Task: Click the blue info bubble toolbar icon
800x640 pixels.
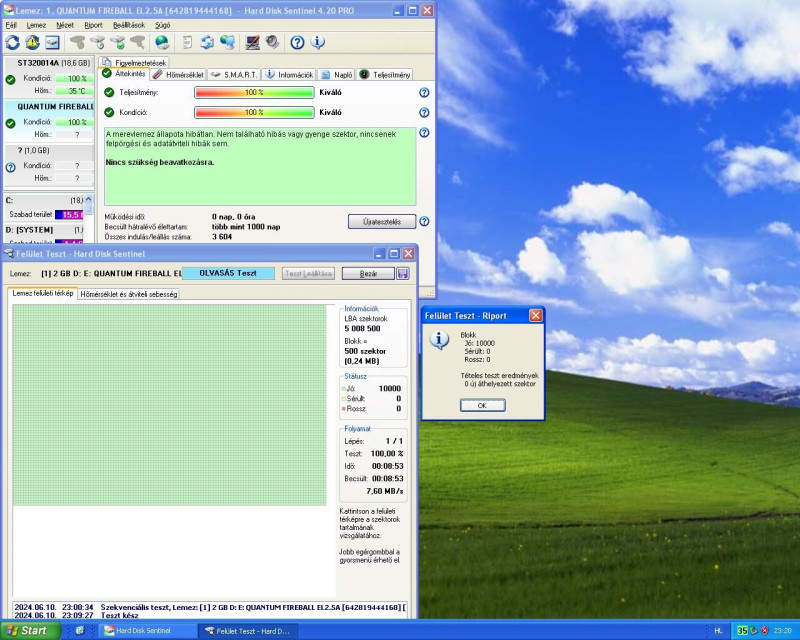Action: pos(317,42)
